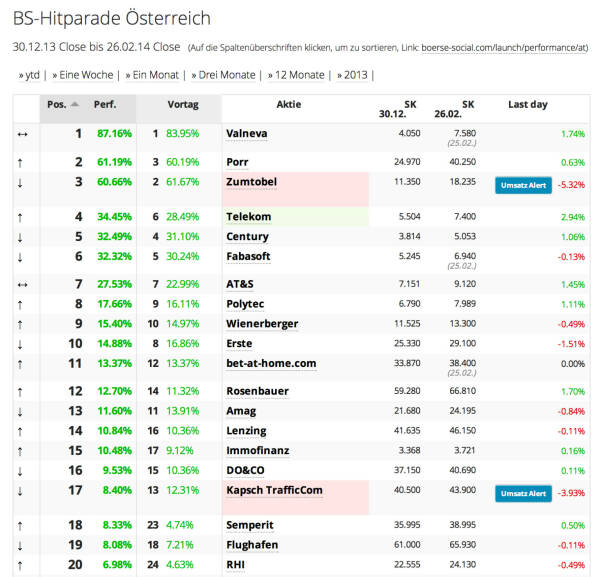Click the bet-at-home.com stock link

[271, 362]
